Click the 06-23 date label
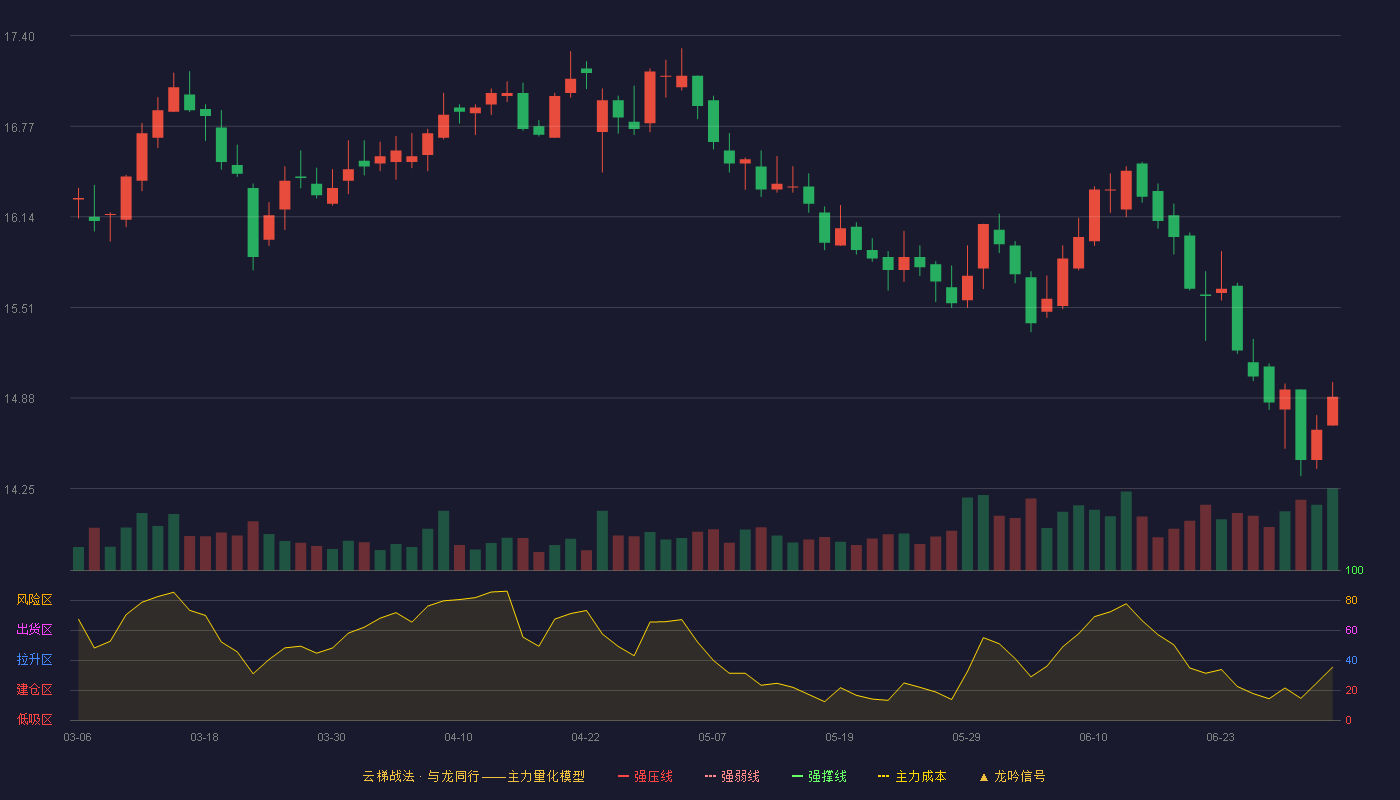 click(x=1220, y=737)
